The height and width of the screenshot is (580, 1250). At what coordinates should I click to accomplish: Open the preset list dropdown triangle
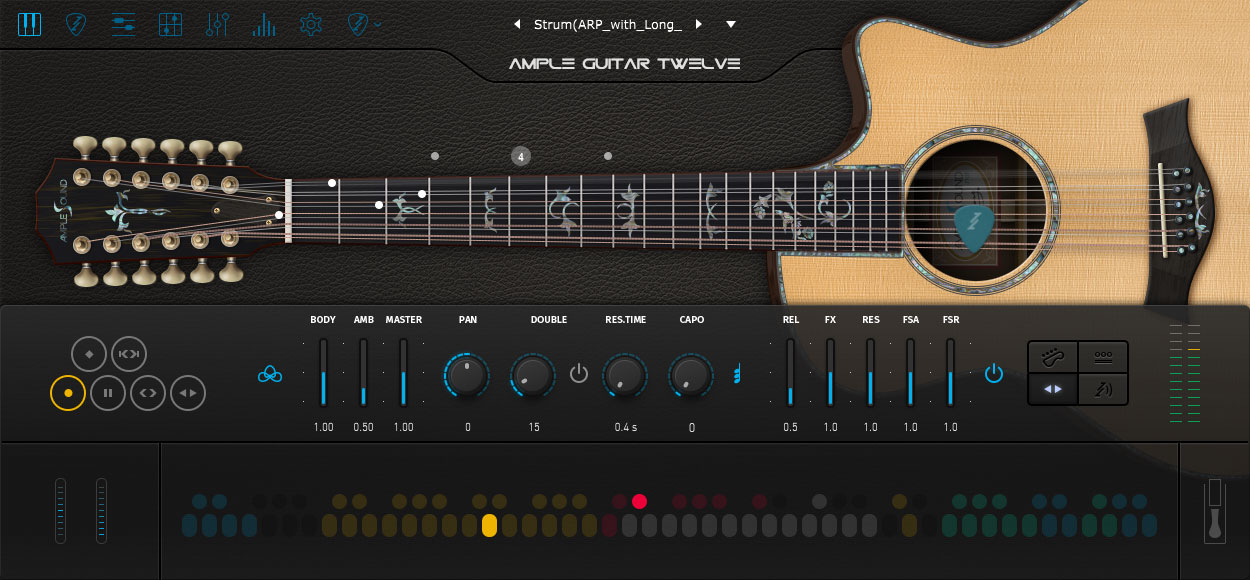(x=731, y=24)
